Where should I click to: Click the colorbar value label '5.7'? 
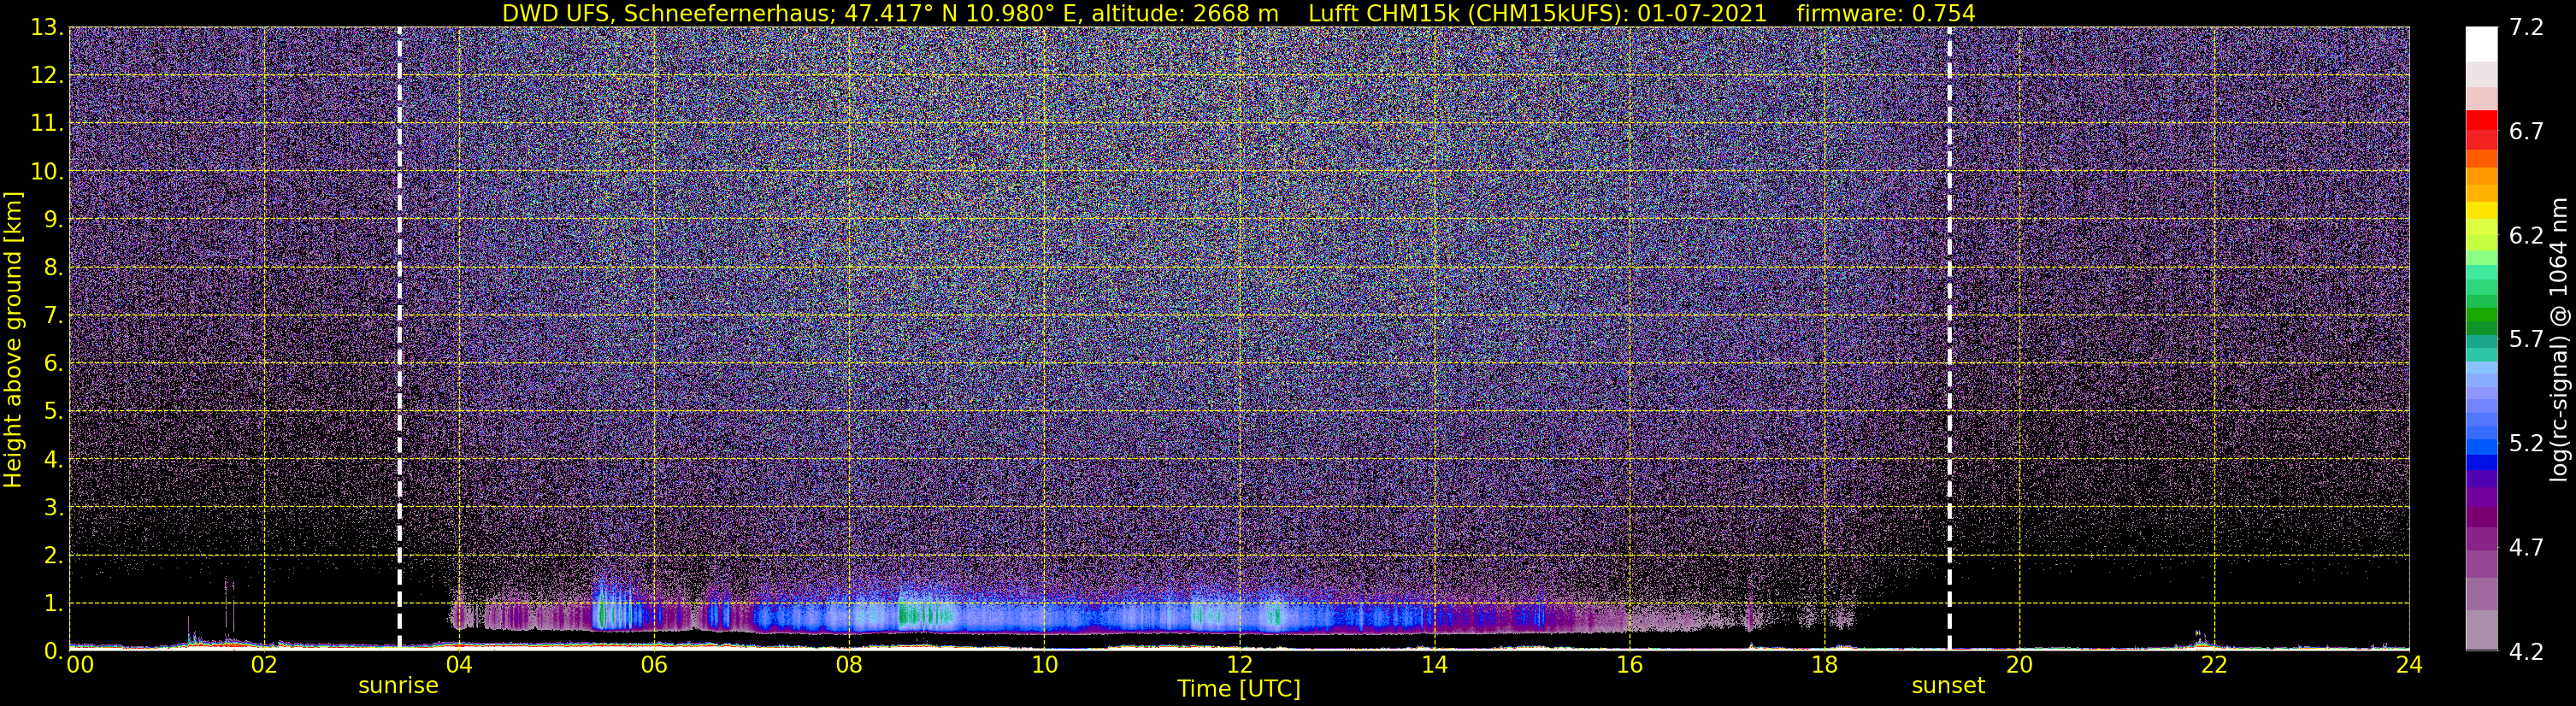[x=2526, y=340]
